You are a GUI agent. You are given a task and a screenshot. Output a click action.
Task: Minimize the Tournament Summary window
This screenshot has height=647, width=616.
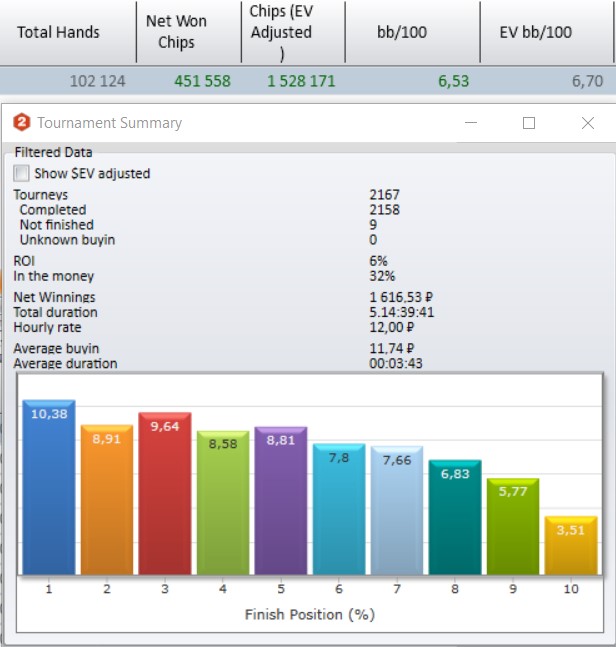pyautogui.click(x=471, y=123)
